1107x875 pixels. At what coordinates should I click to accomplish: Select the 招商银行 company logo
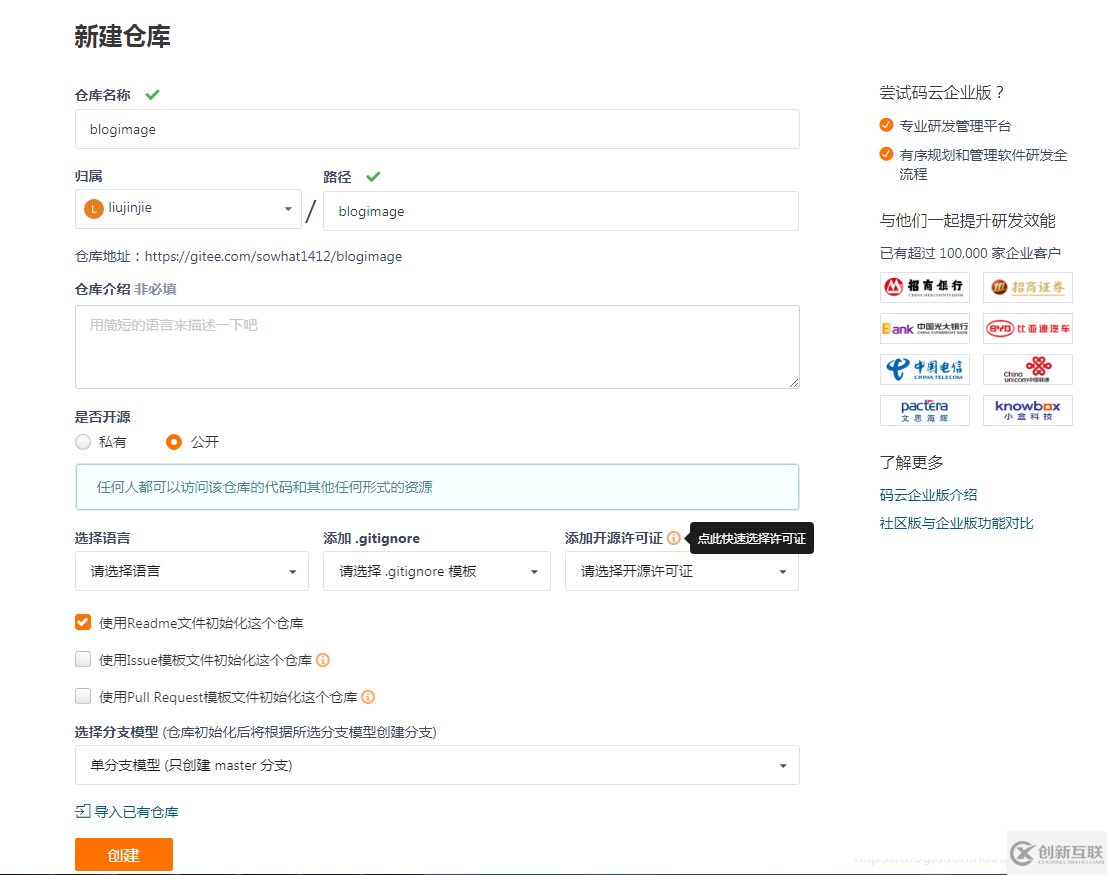[x=924, y=287]
